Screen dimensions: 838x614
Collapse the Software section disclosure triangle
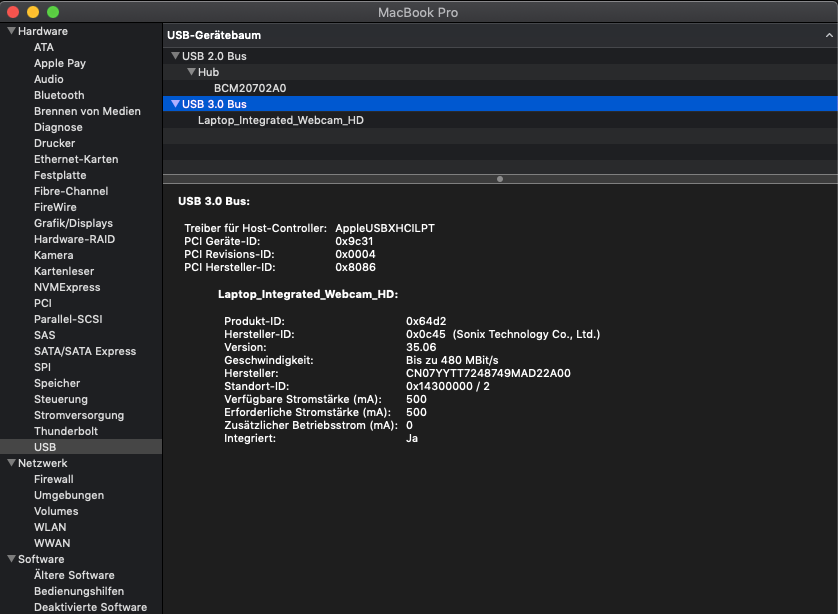(x=10, y=559)
